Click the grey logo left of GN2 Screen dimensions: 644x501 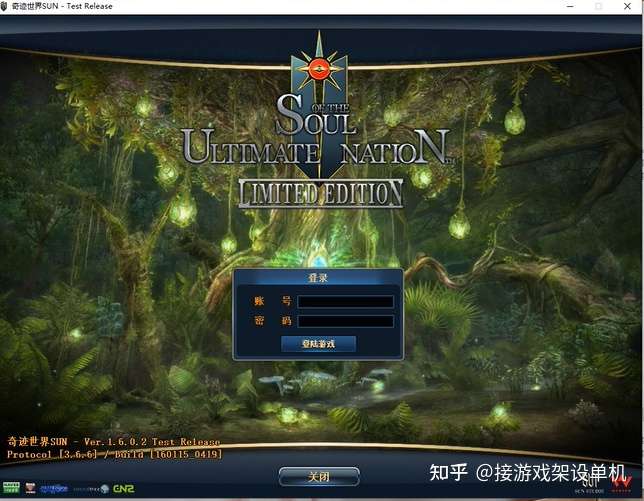pos(91,489)
